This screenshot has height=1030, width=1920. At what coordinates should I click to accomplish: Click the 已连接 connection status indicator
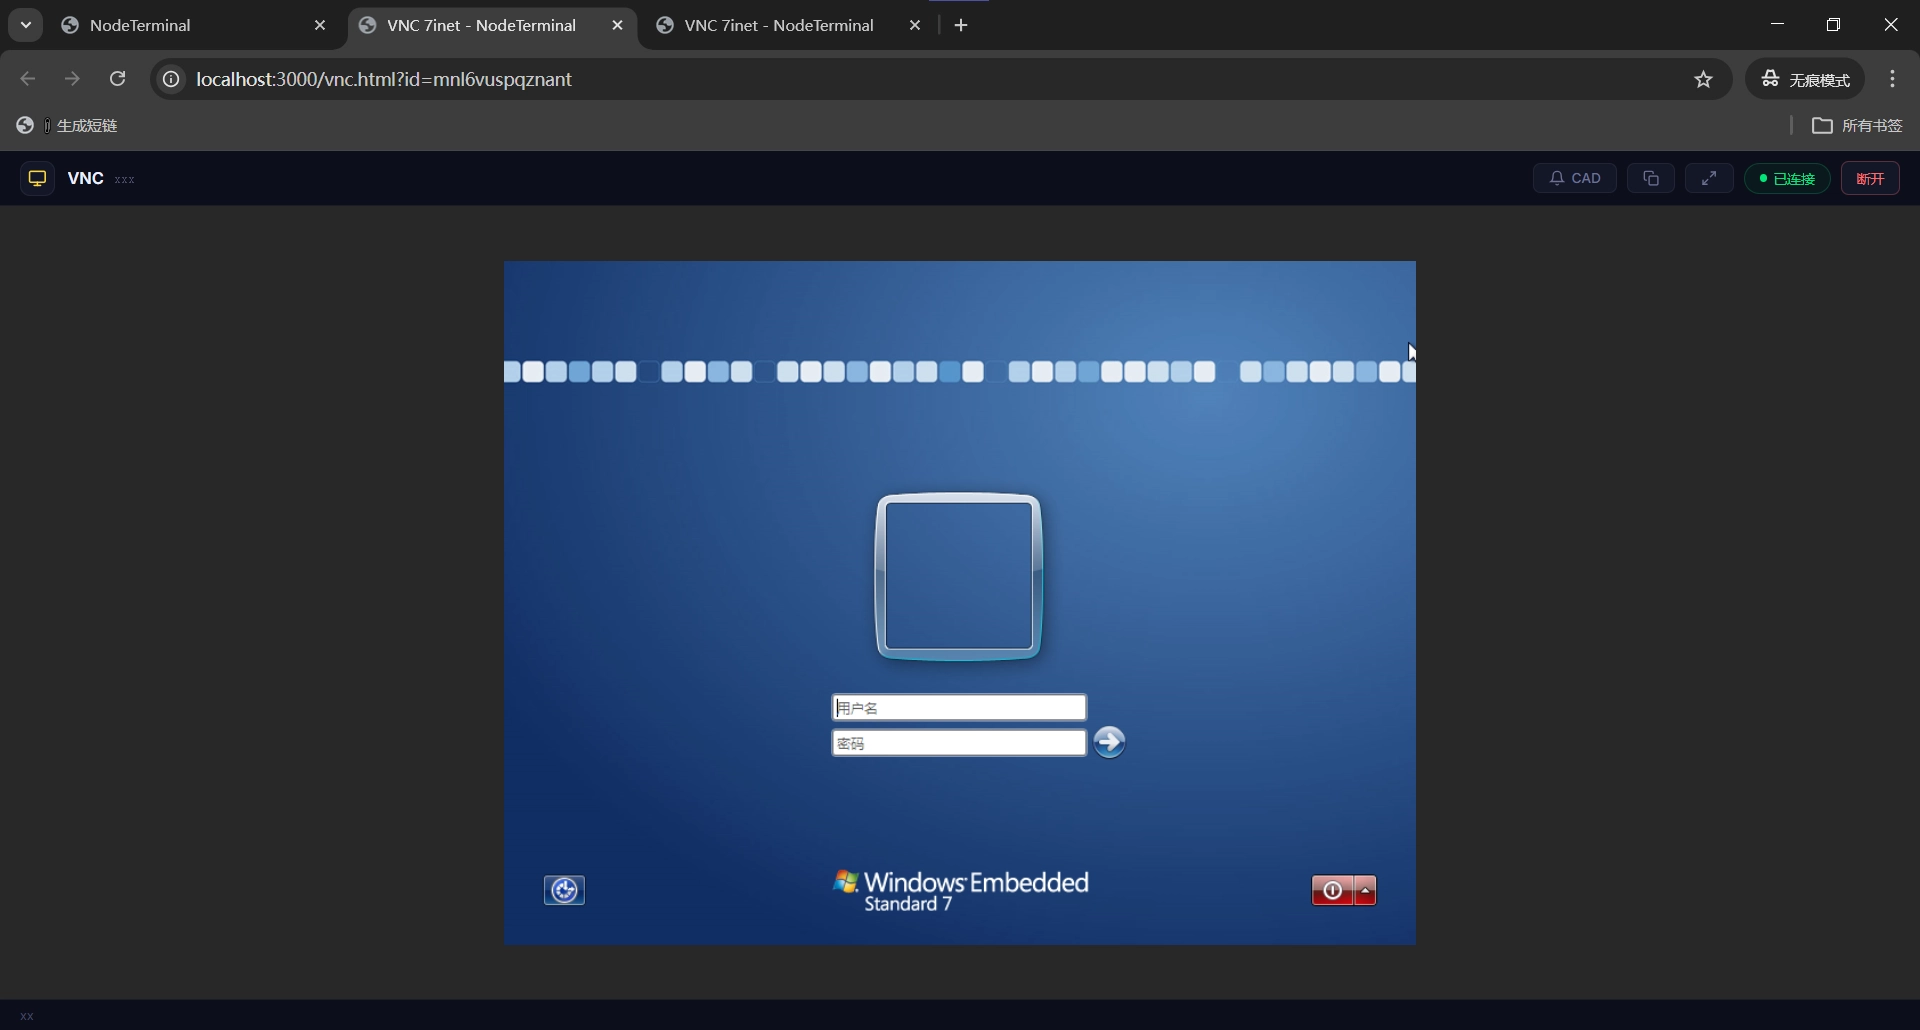(x=1787, y=179)
